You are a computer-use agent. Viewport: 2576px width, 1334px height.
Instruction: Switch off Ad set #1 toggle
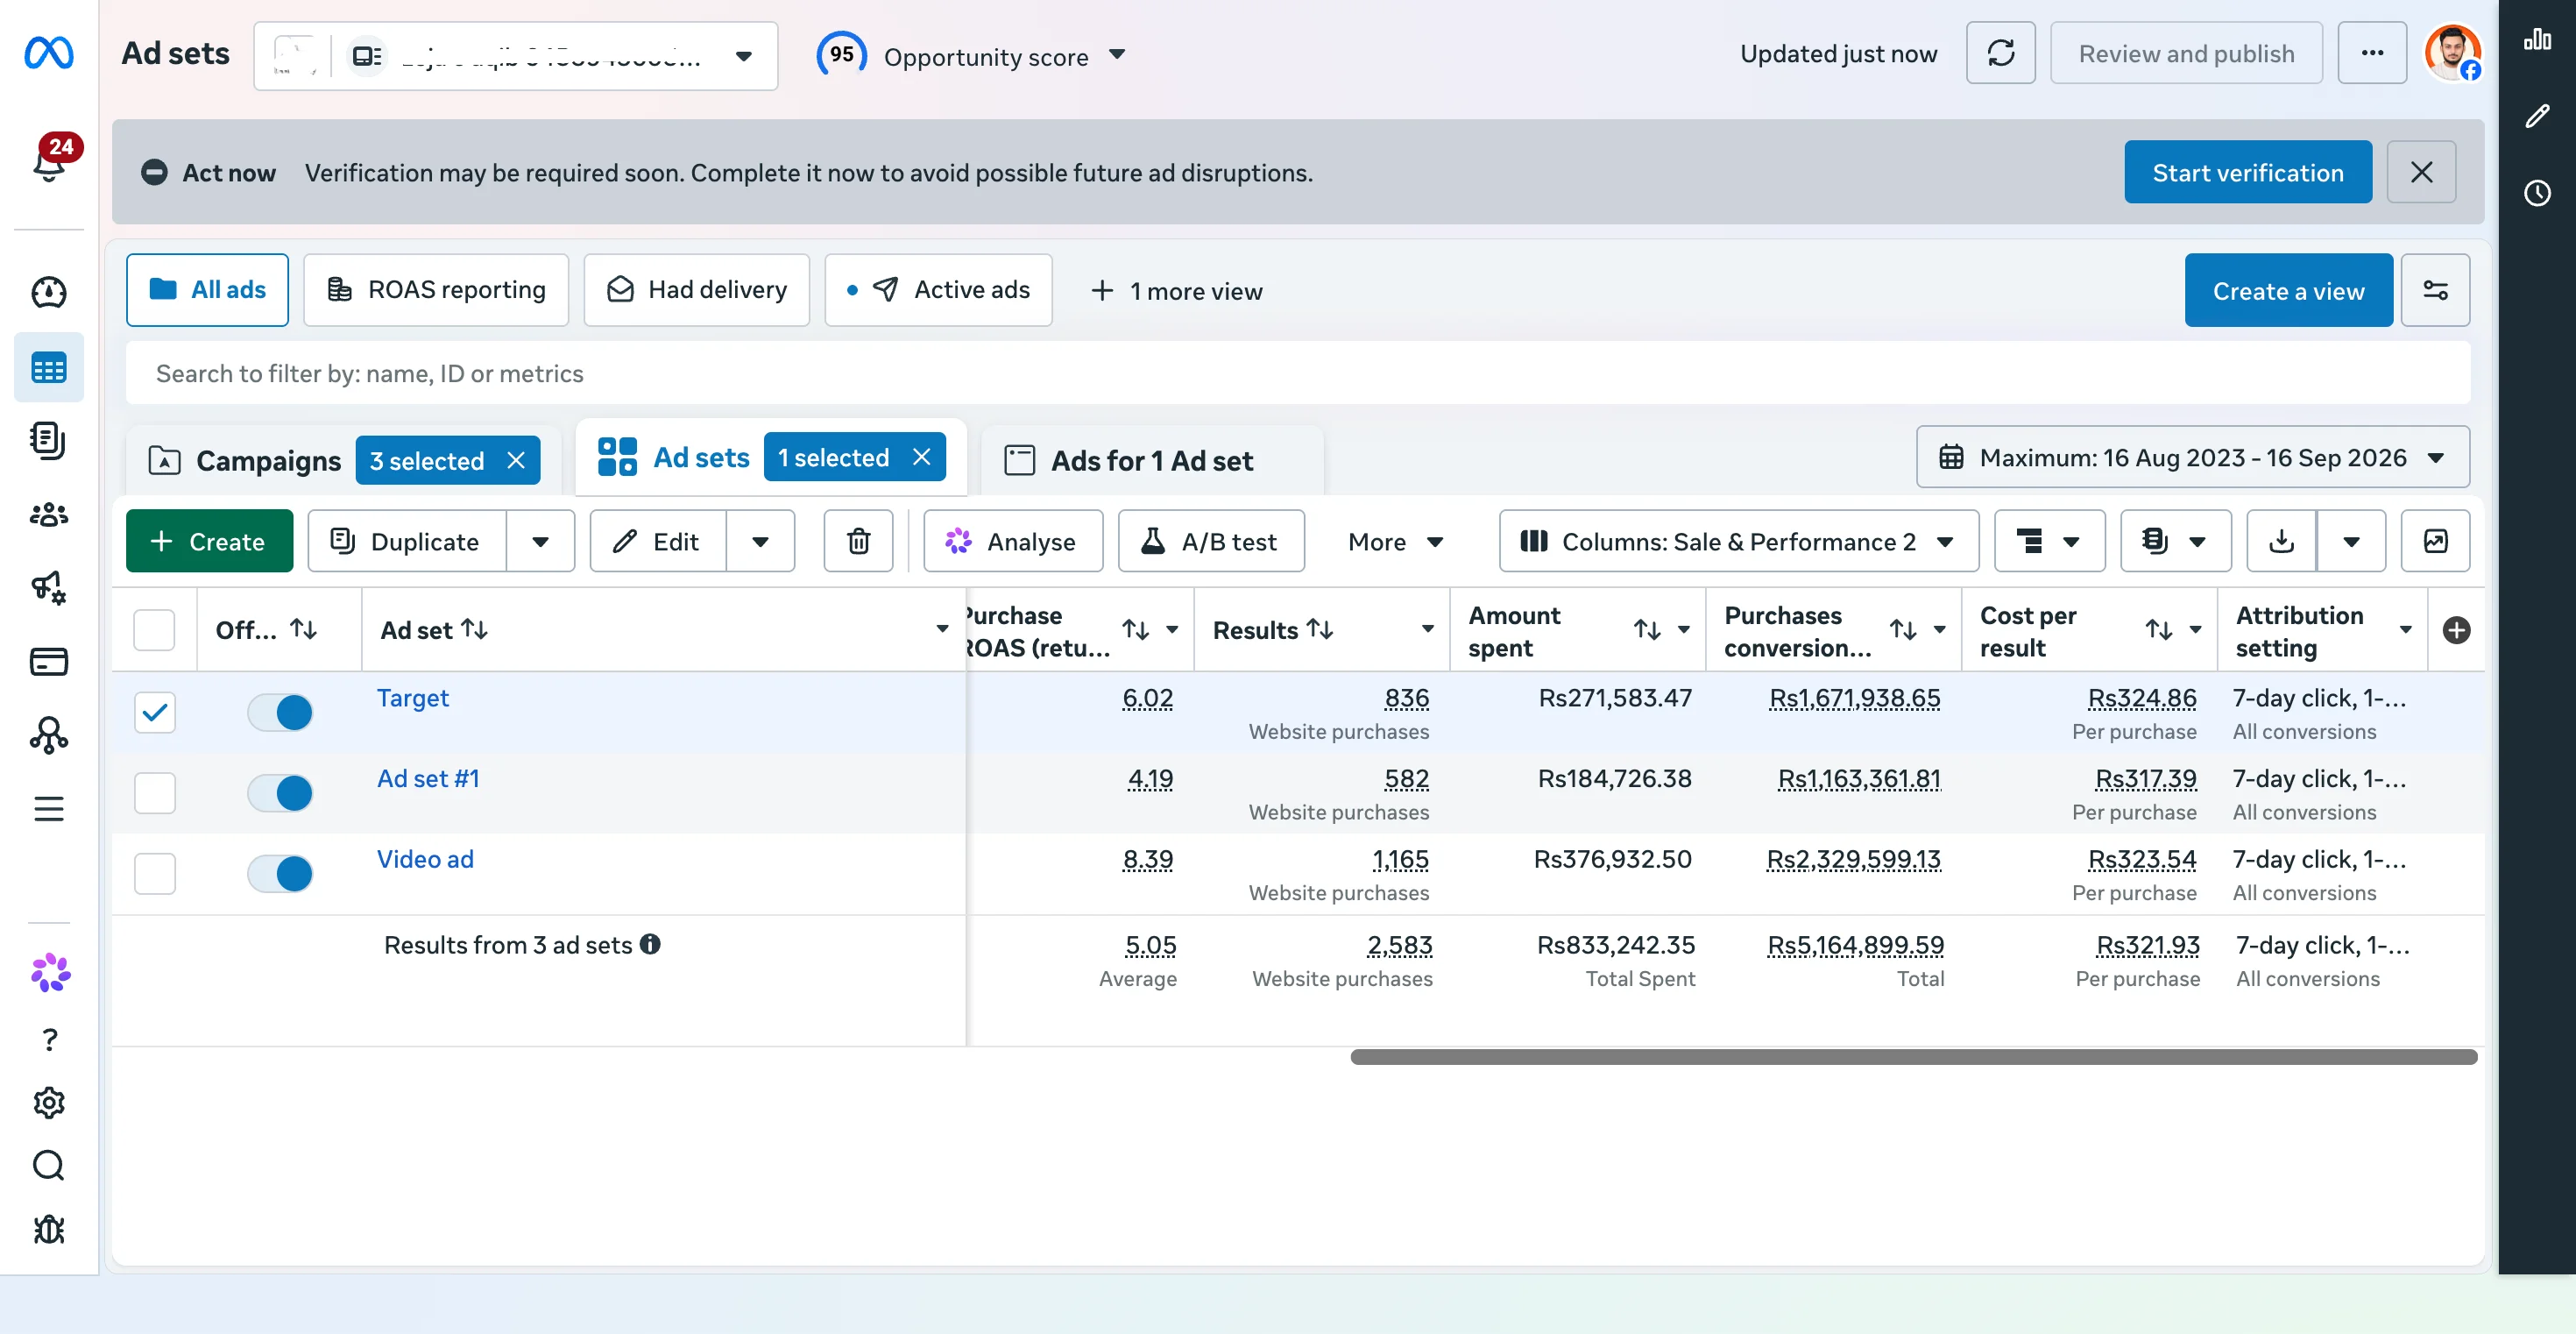(x=280, y=793)
